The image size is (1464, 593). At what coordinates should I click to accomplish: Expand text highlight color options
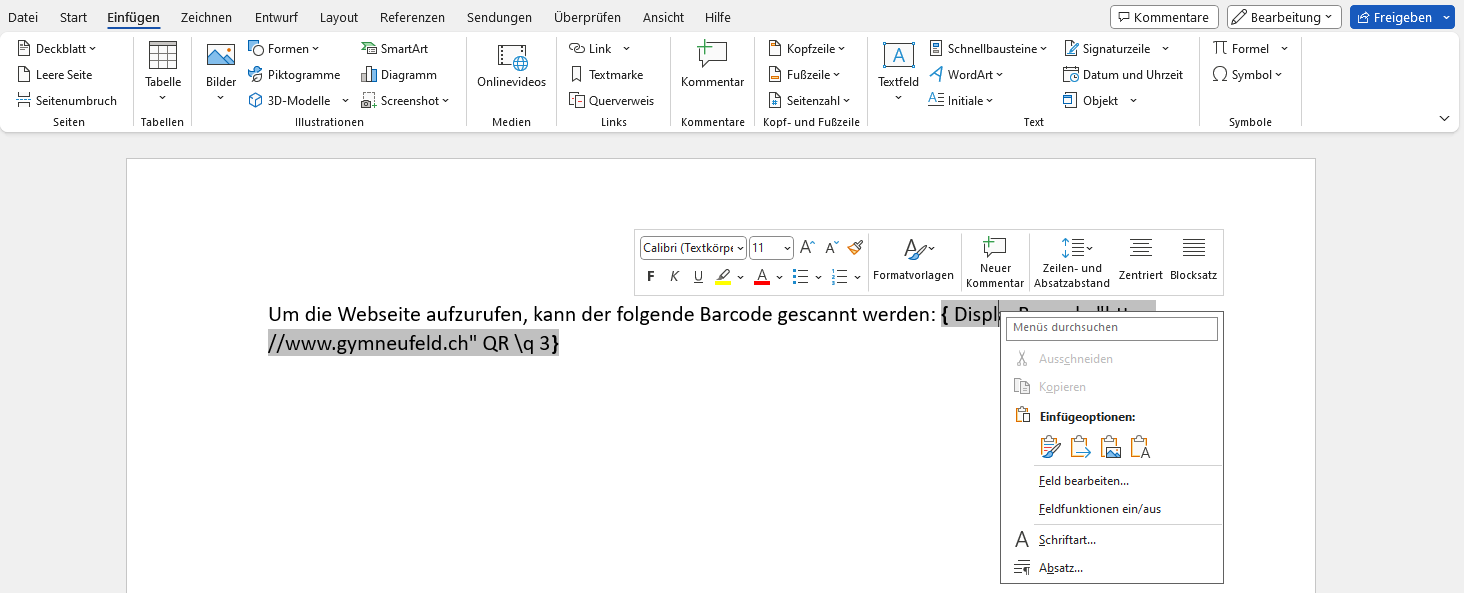(x=740, y=277)
